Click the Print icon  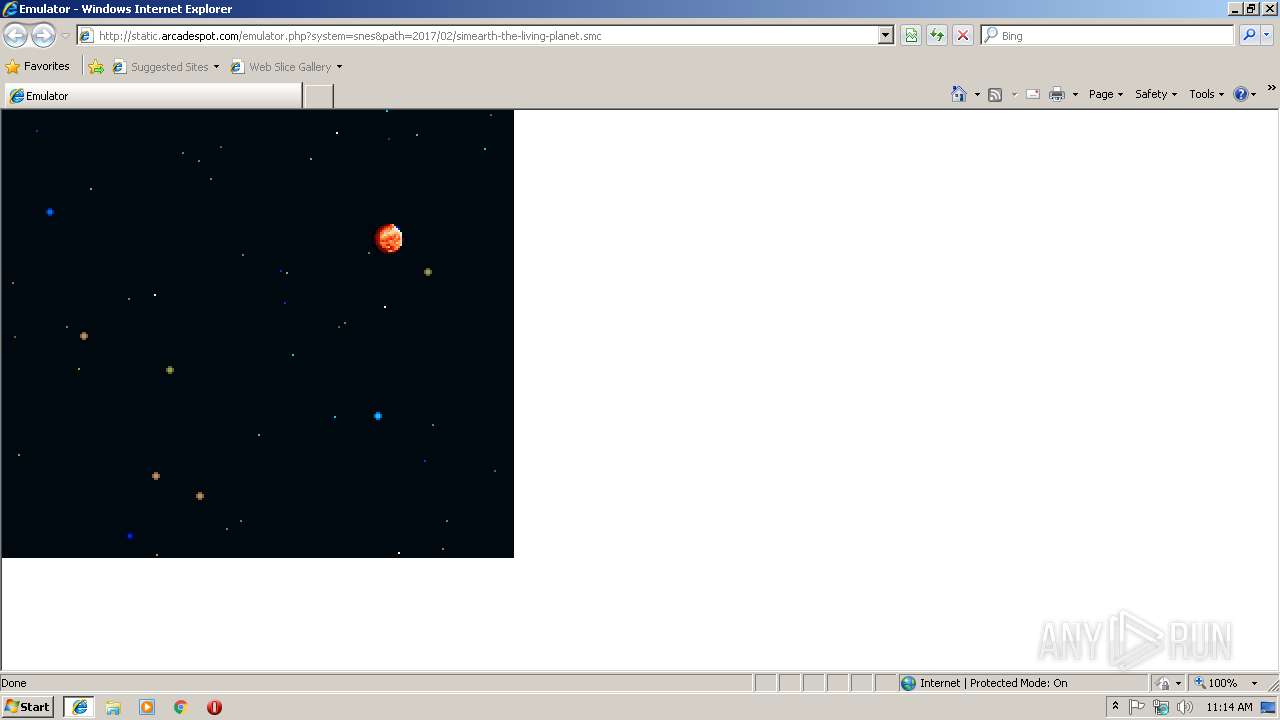pos(1057,94)
